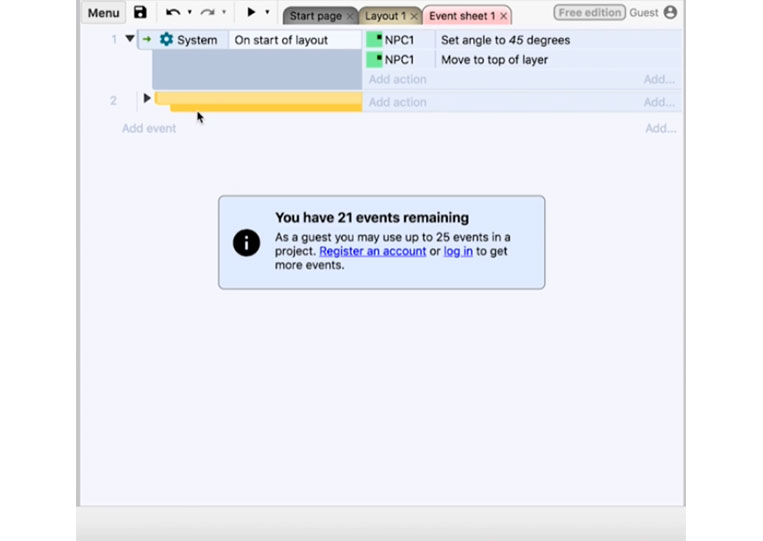This screenshot has height=541, width=763.
Task: Click Add action under event 1
Action: pyautogui.click(x=398, y=79)
